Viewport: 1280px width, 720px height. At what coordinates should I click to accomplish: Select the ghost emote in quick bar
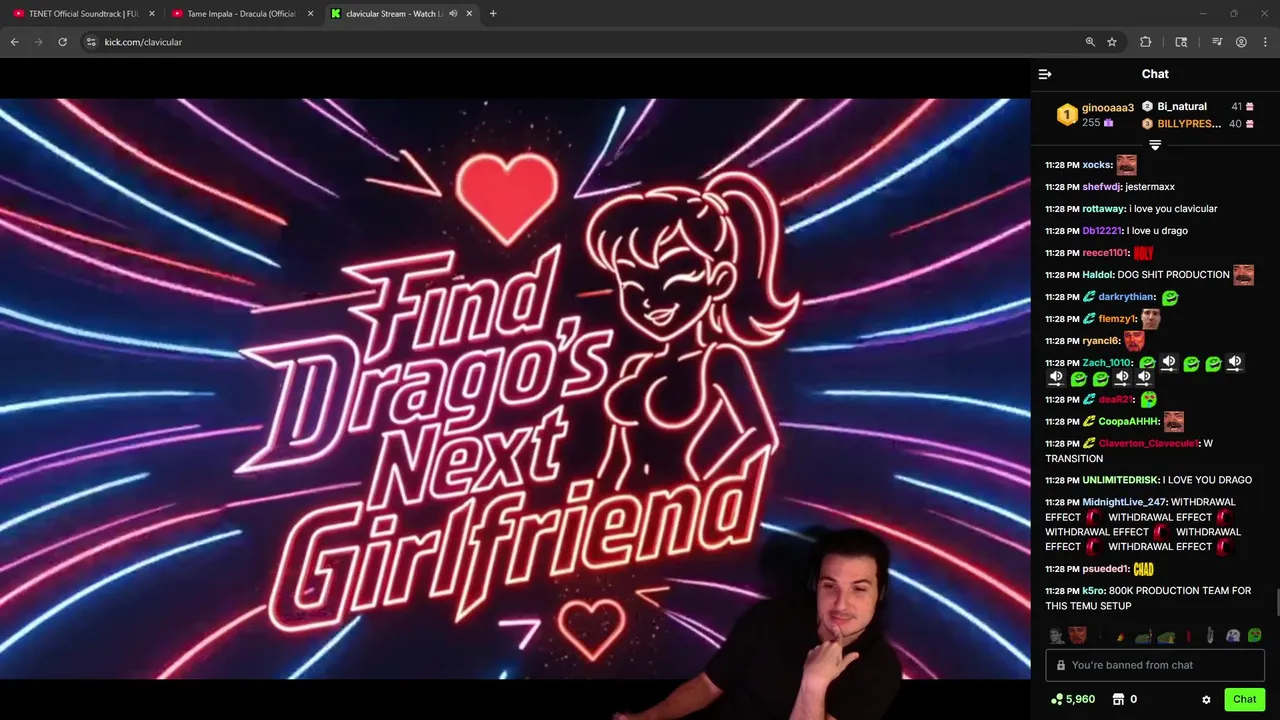click(1233, 635)
